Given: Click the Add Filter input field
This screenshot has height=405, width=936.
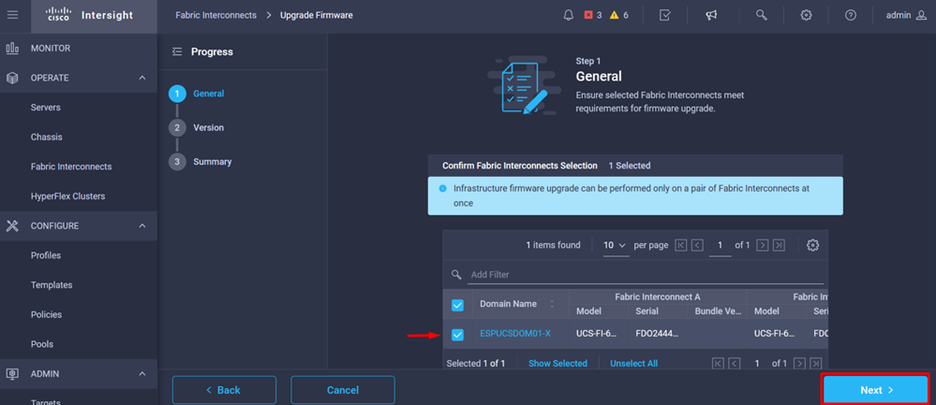Looking at the screenshot, I should click(x=646, y=275).
